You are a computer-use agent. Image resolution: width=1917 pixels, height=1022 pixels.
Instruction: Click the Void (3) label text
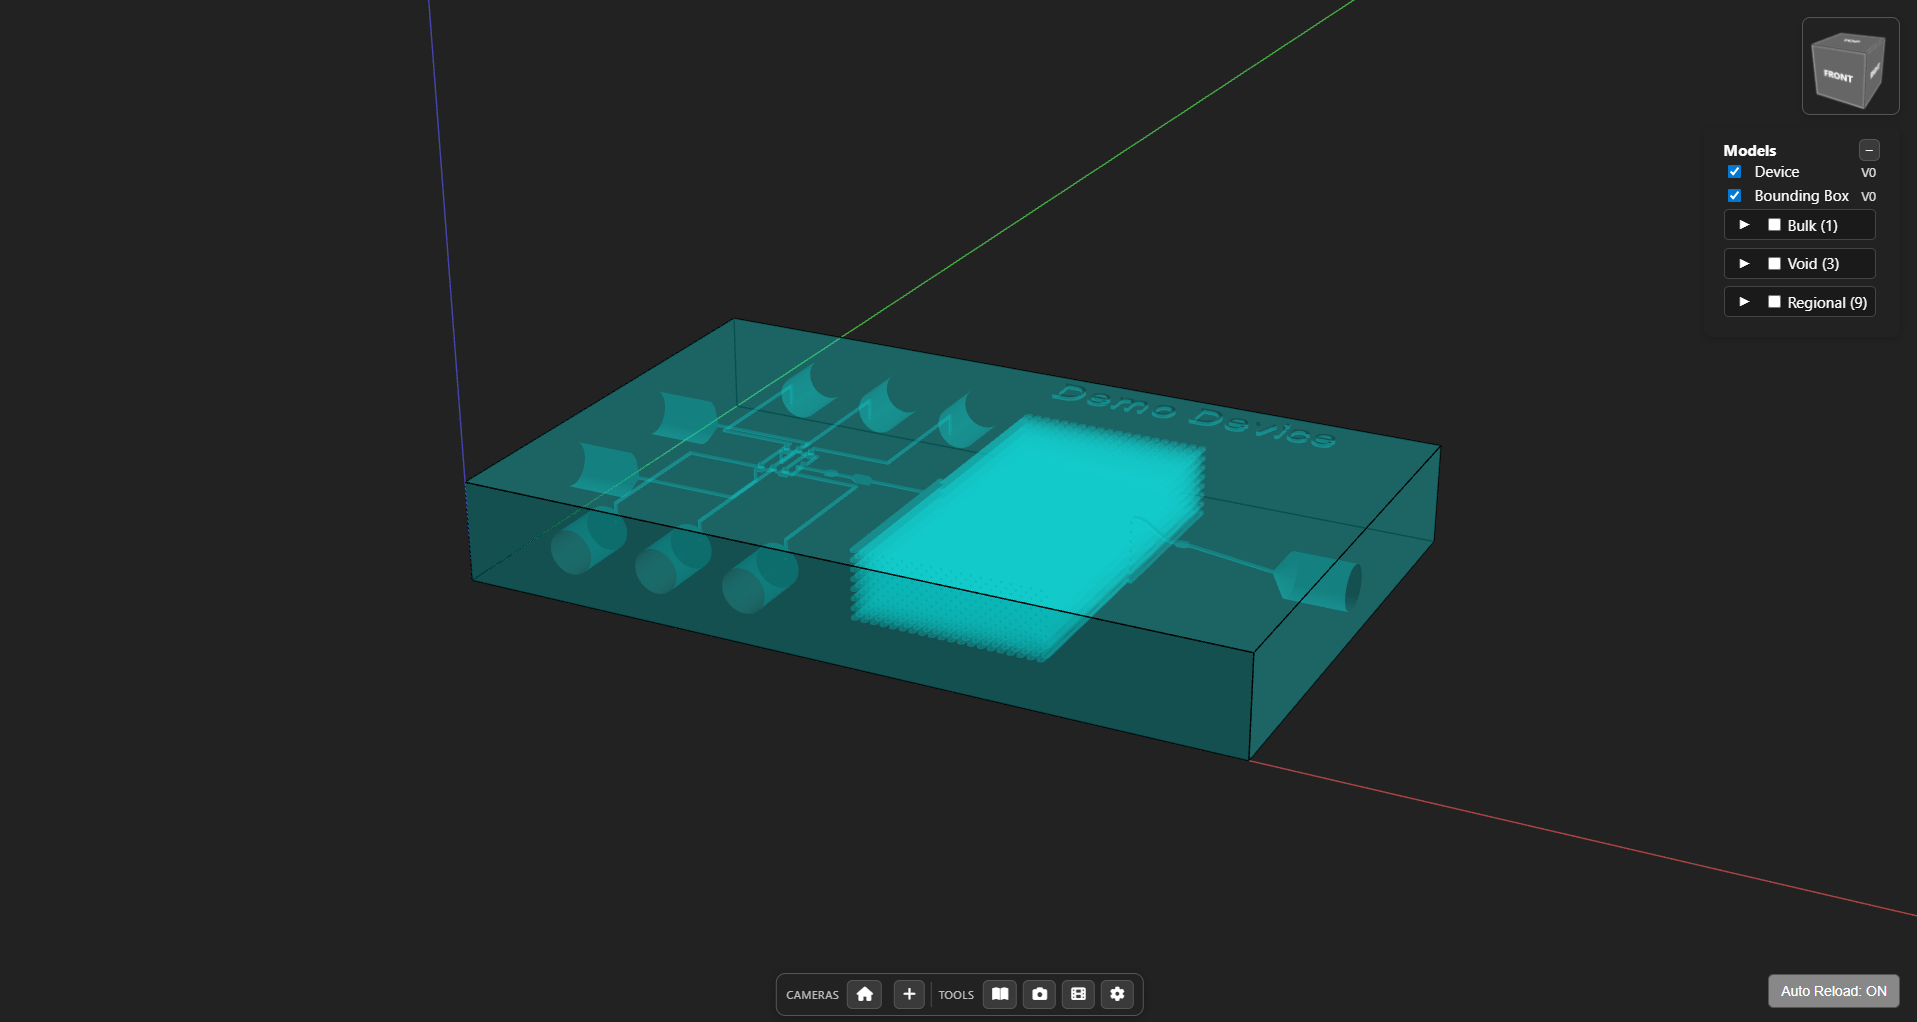1813,263
